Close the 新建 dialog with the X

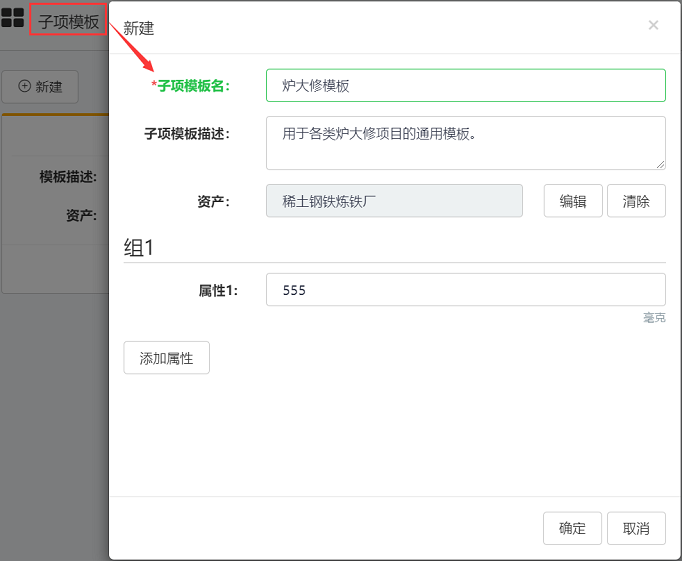click(653, 25)
